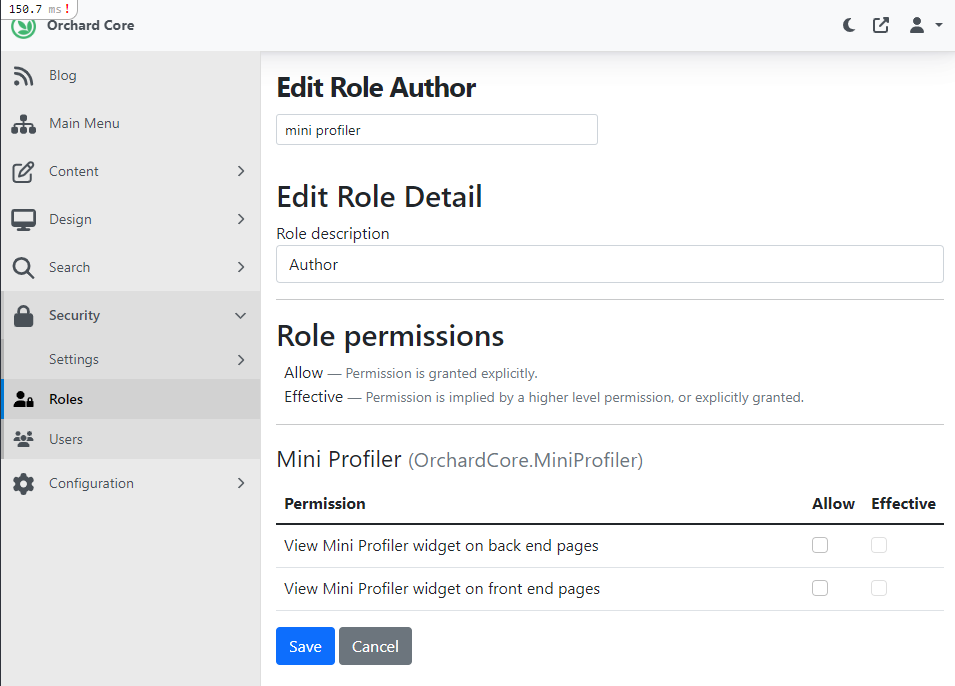Open the Settings submenu under Security
955x686 pixels.
[x=130, y=359]
